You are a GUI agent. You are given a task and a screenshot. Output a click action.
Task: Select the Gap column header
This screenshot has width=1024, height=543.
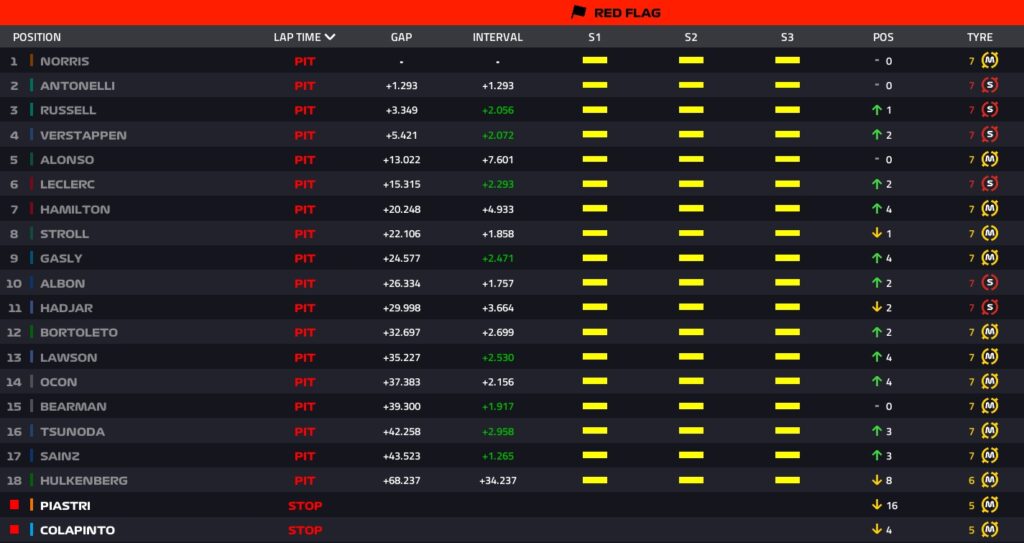pyautogui.click(x=401, y=37)
